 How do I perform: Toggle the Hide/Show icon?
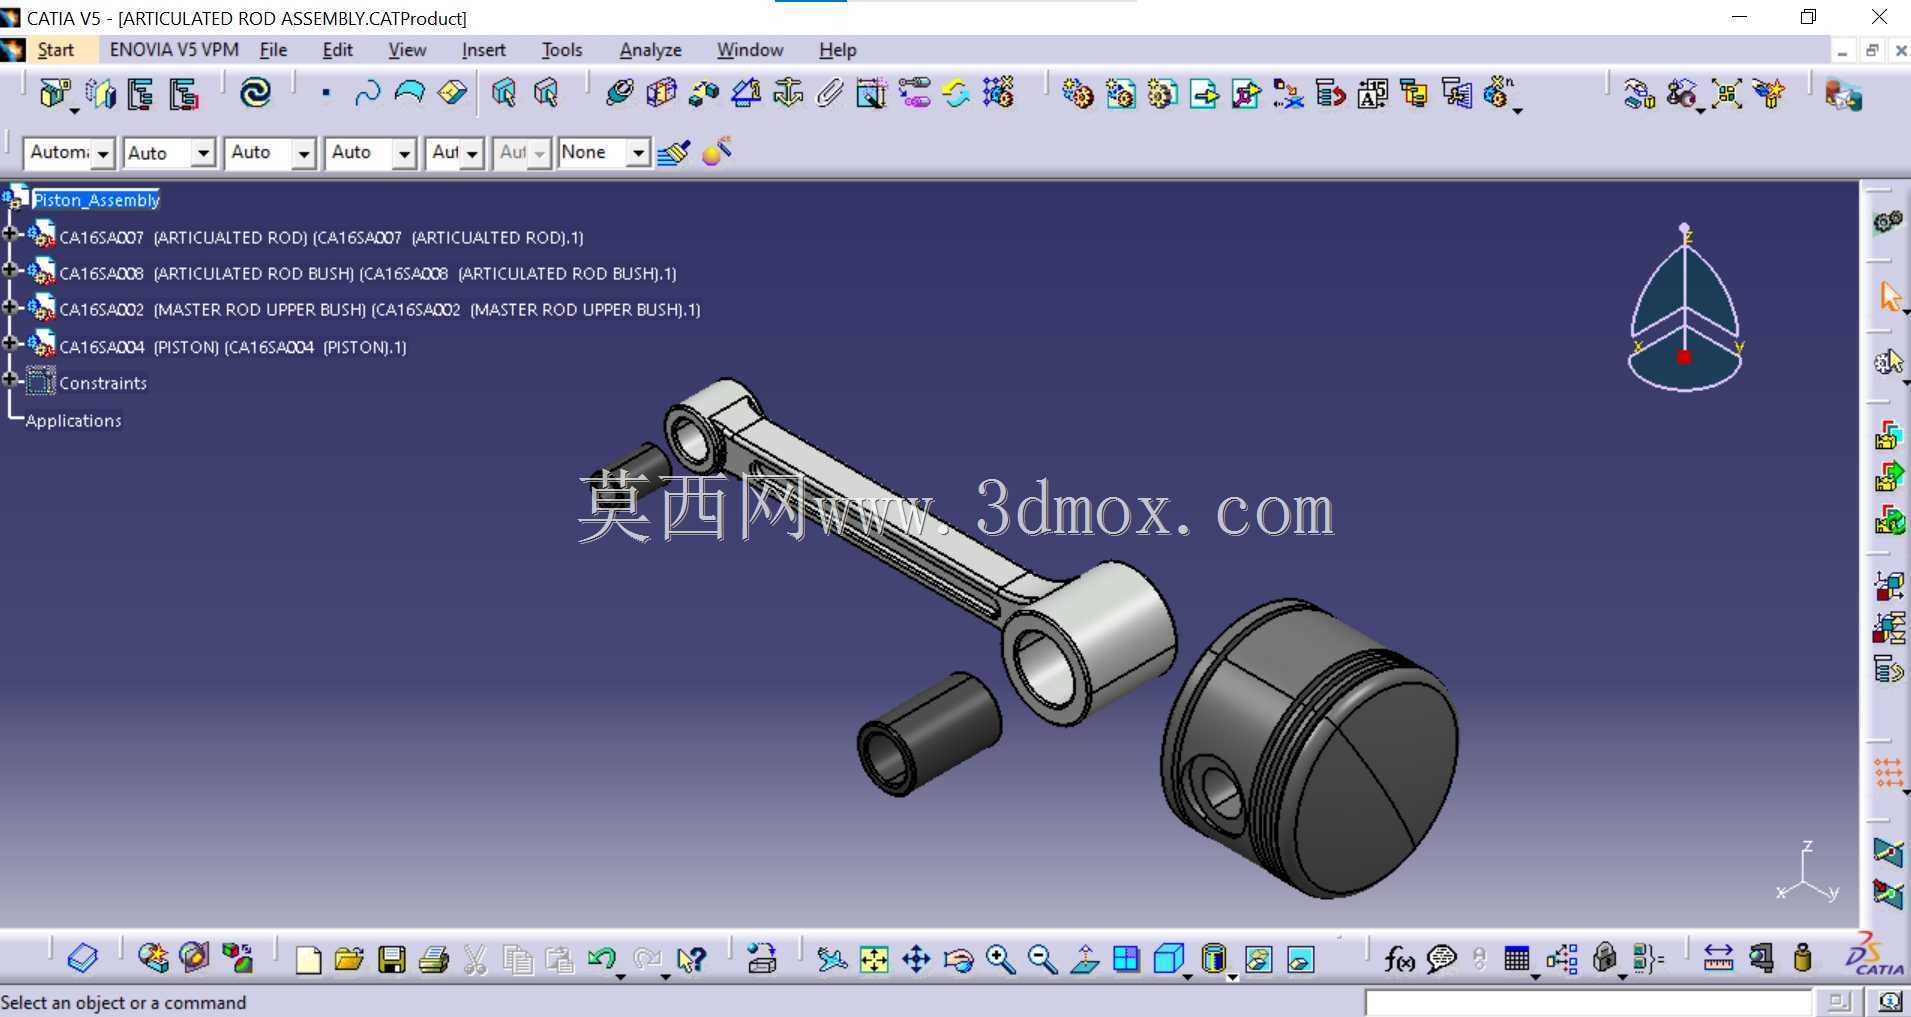(x=1259, y=960)
